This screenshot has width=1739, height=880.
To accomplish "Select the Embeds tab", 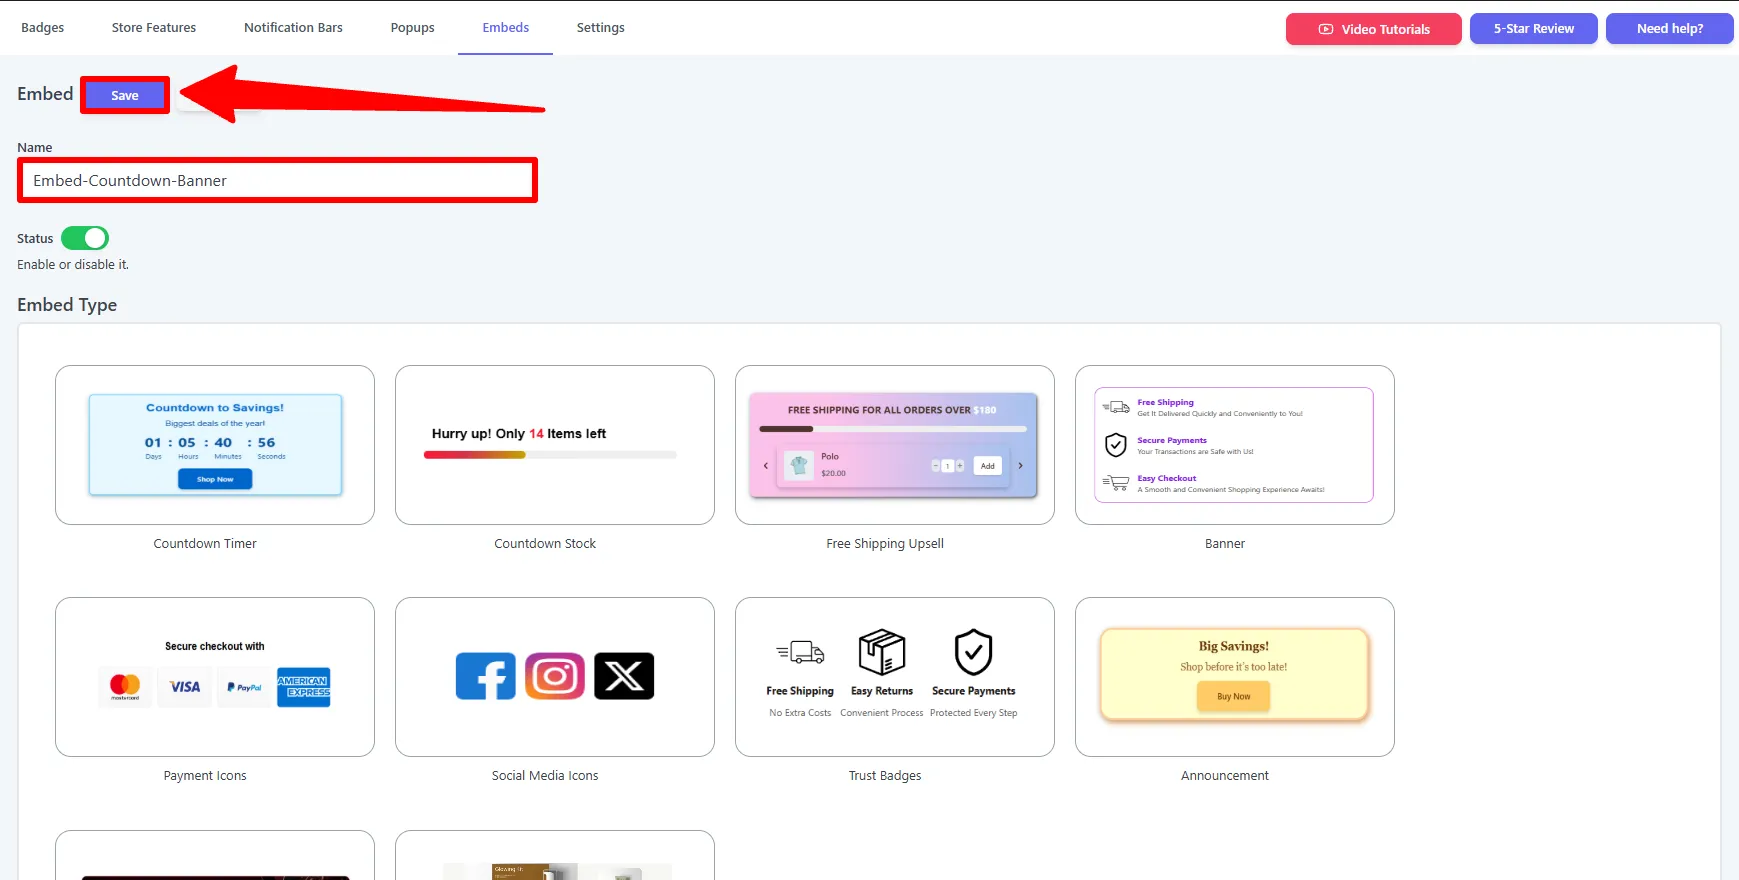I will (x=506, y=28).
